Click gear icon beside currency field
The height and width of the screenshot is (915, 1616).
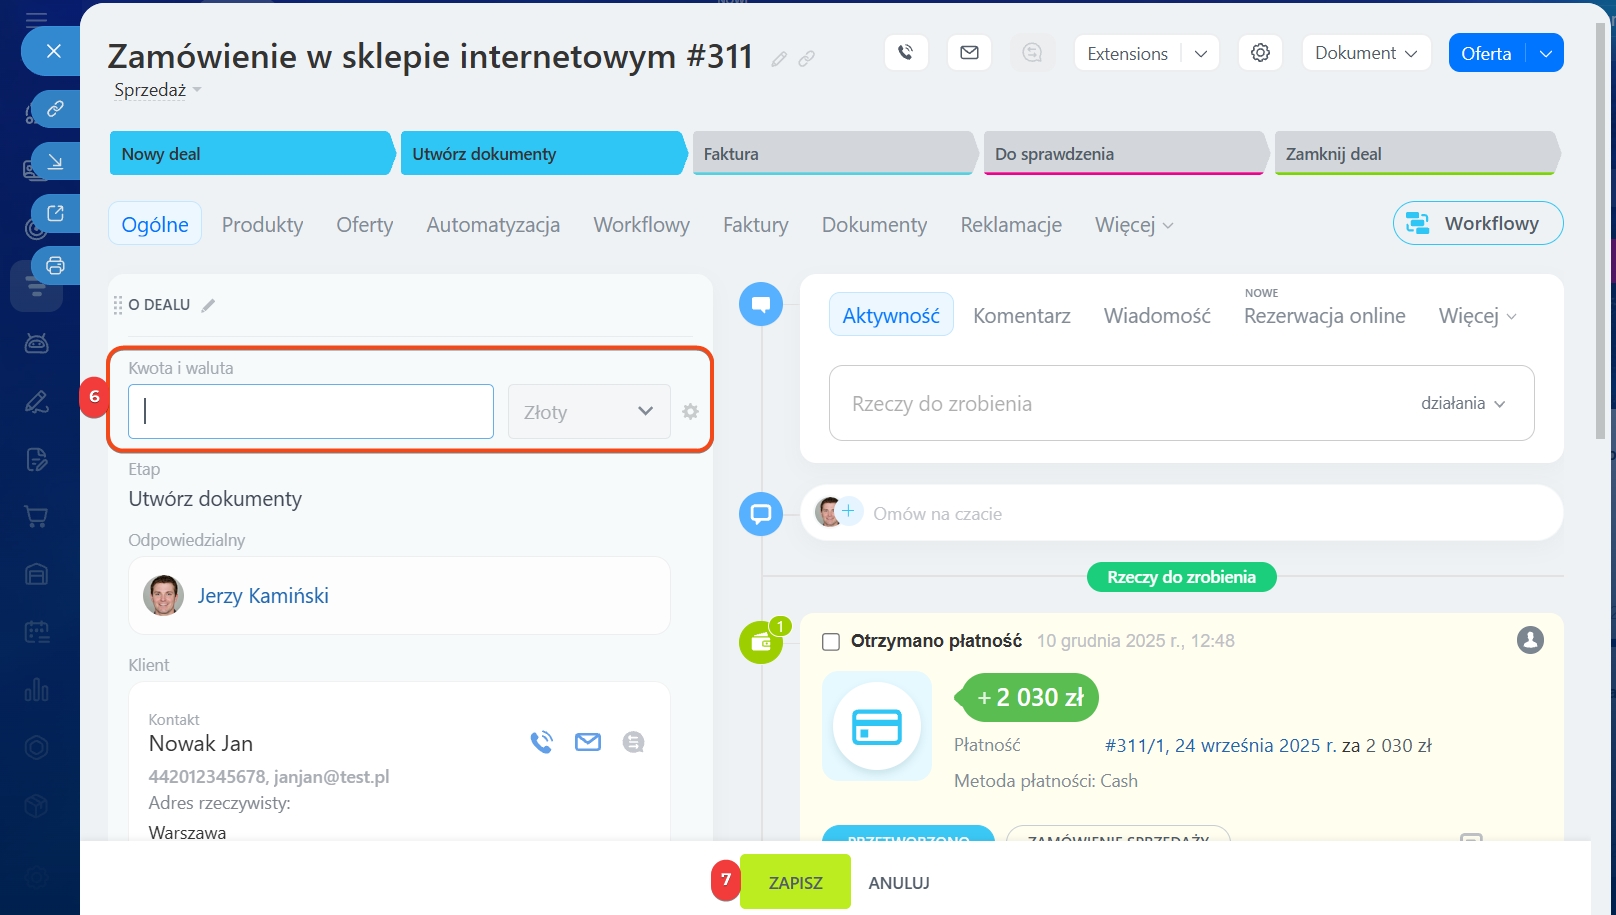[690, 411]
